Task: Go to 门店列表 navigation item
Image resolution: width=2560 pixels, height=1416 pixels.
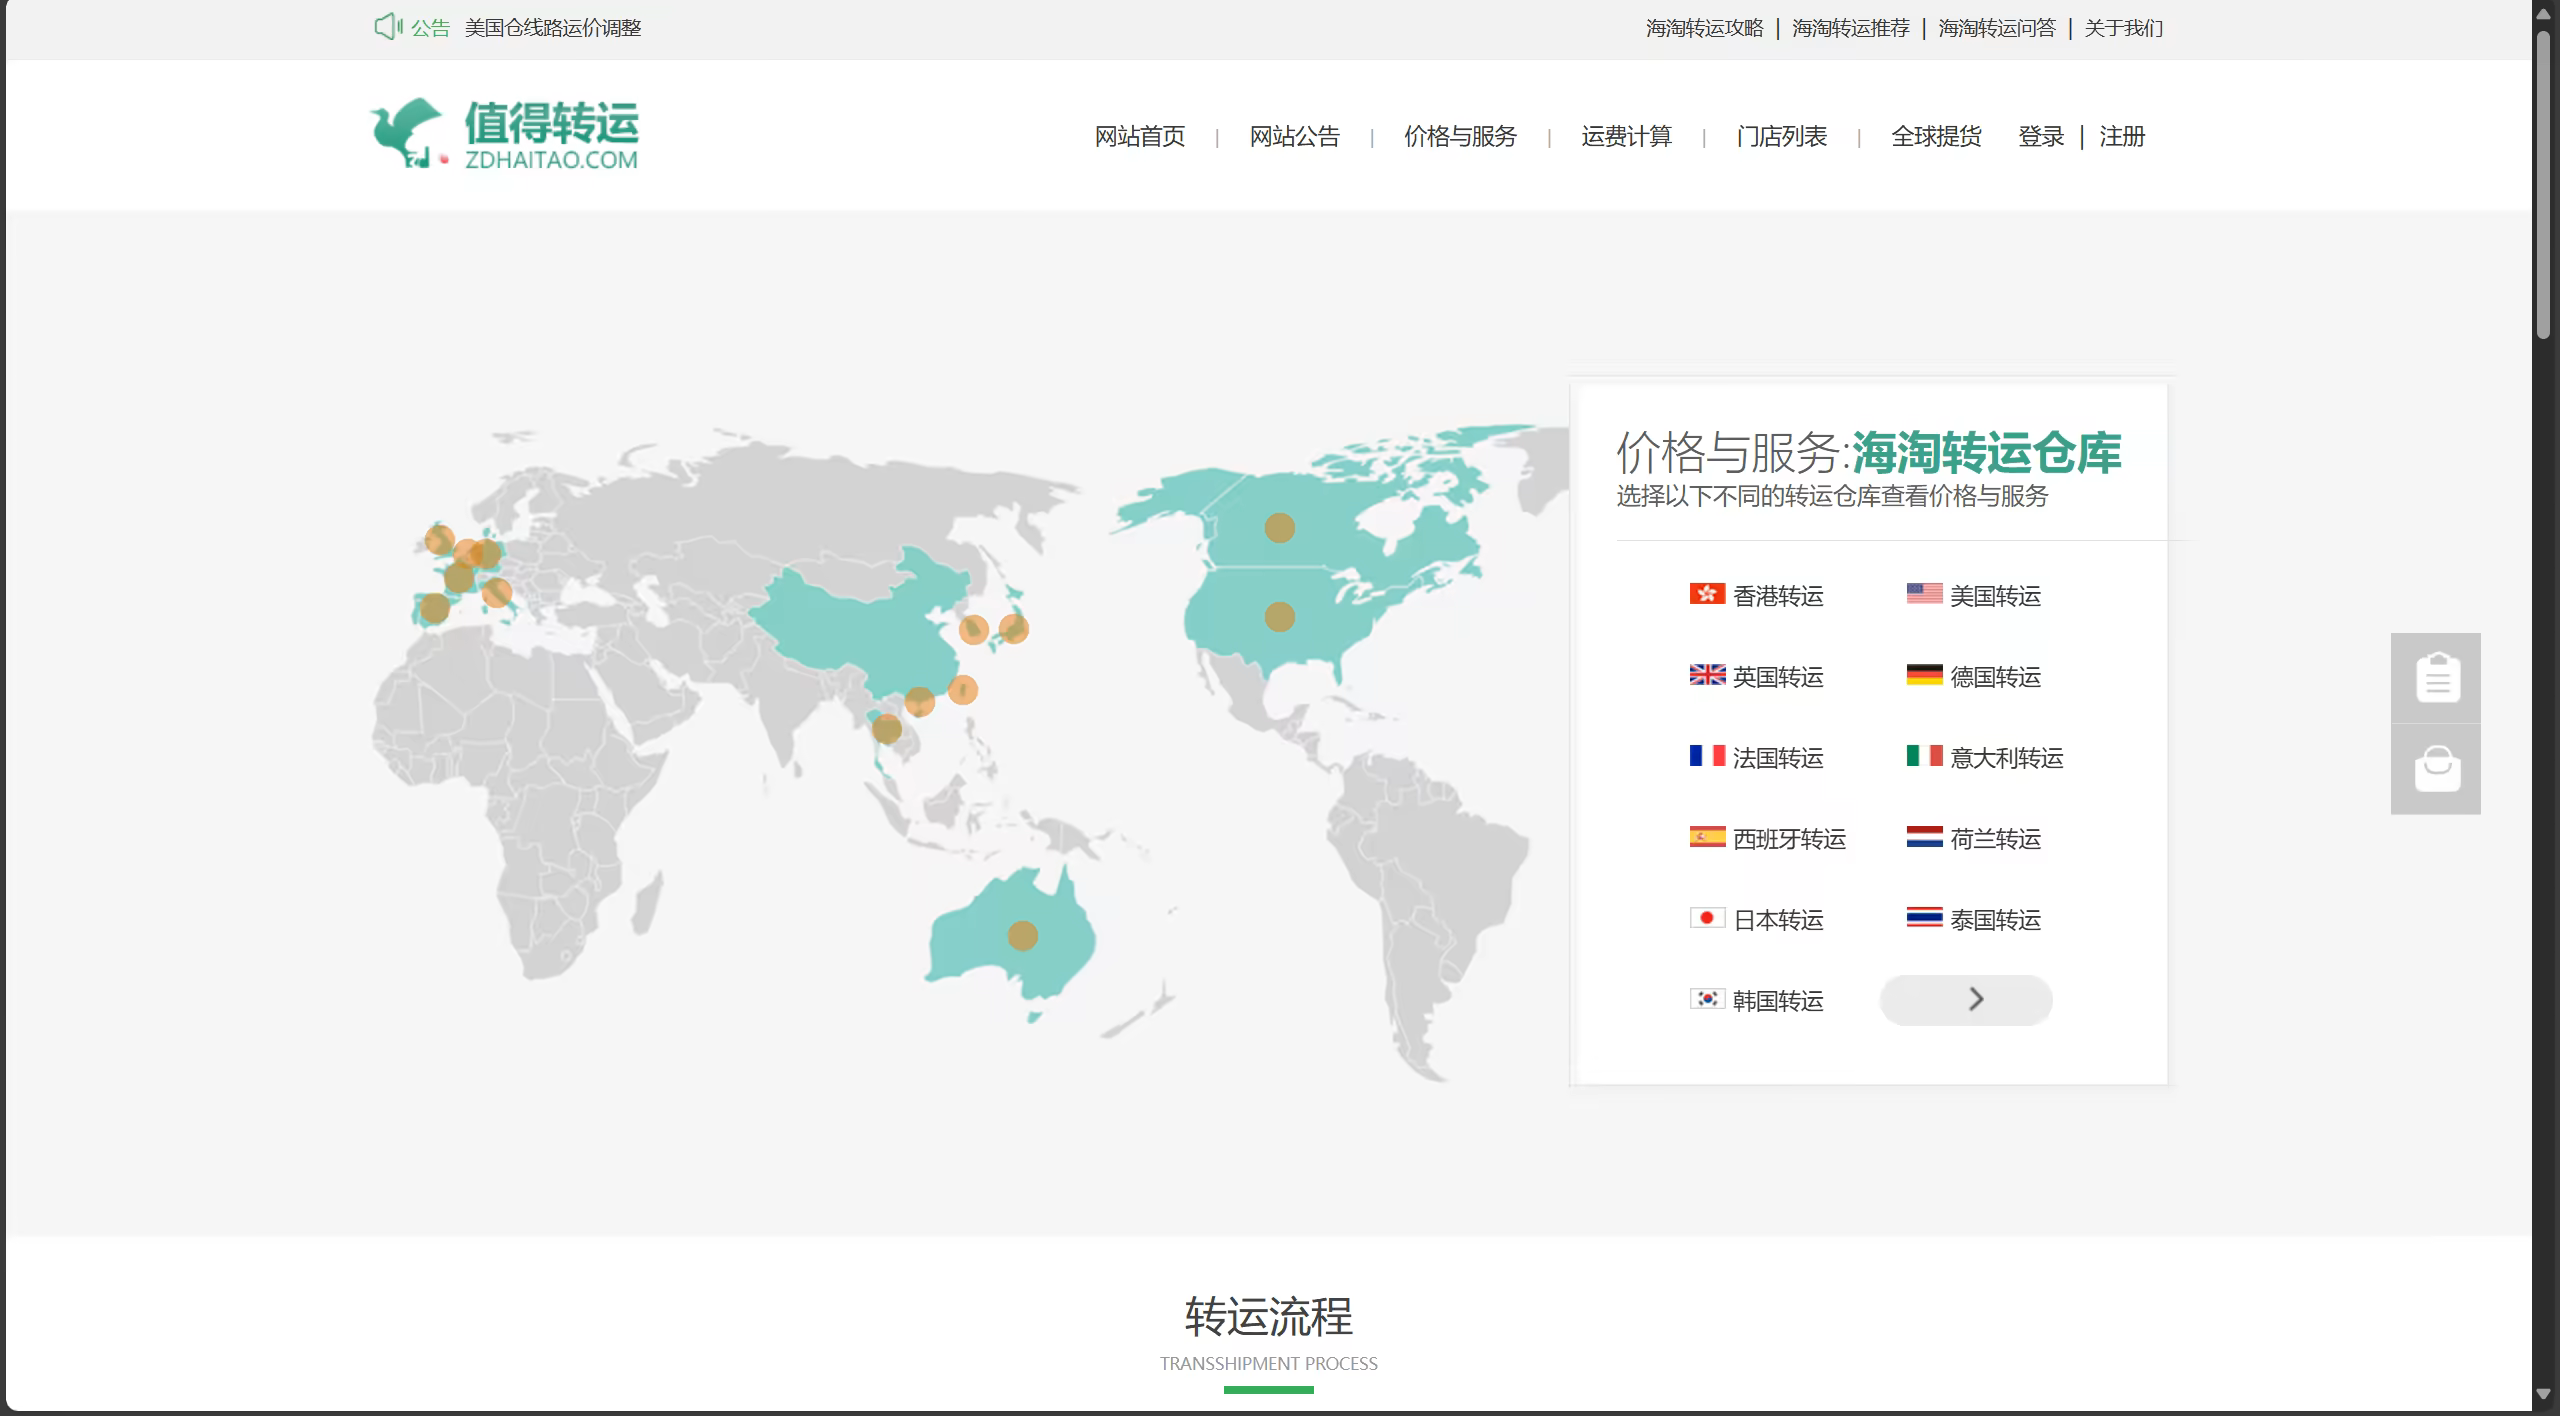Action: click(x=1781, y=136)
